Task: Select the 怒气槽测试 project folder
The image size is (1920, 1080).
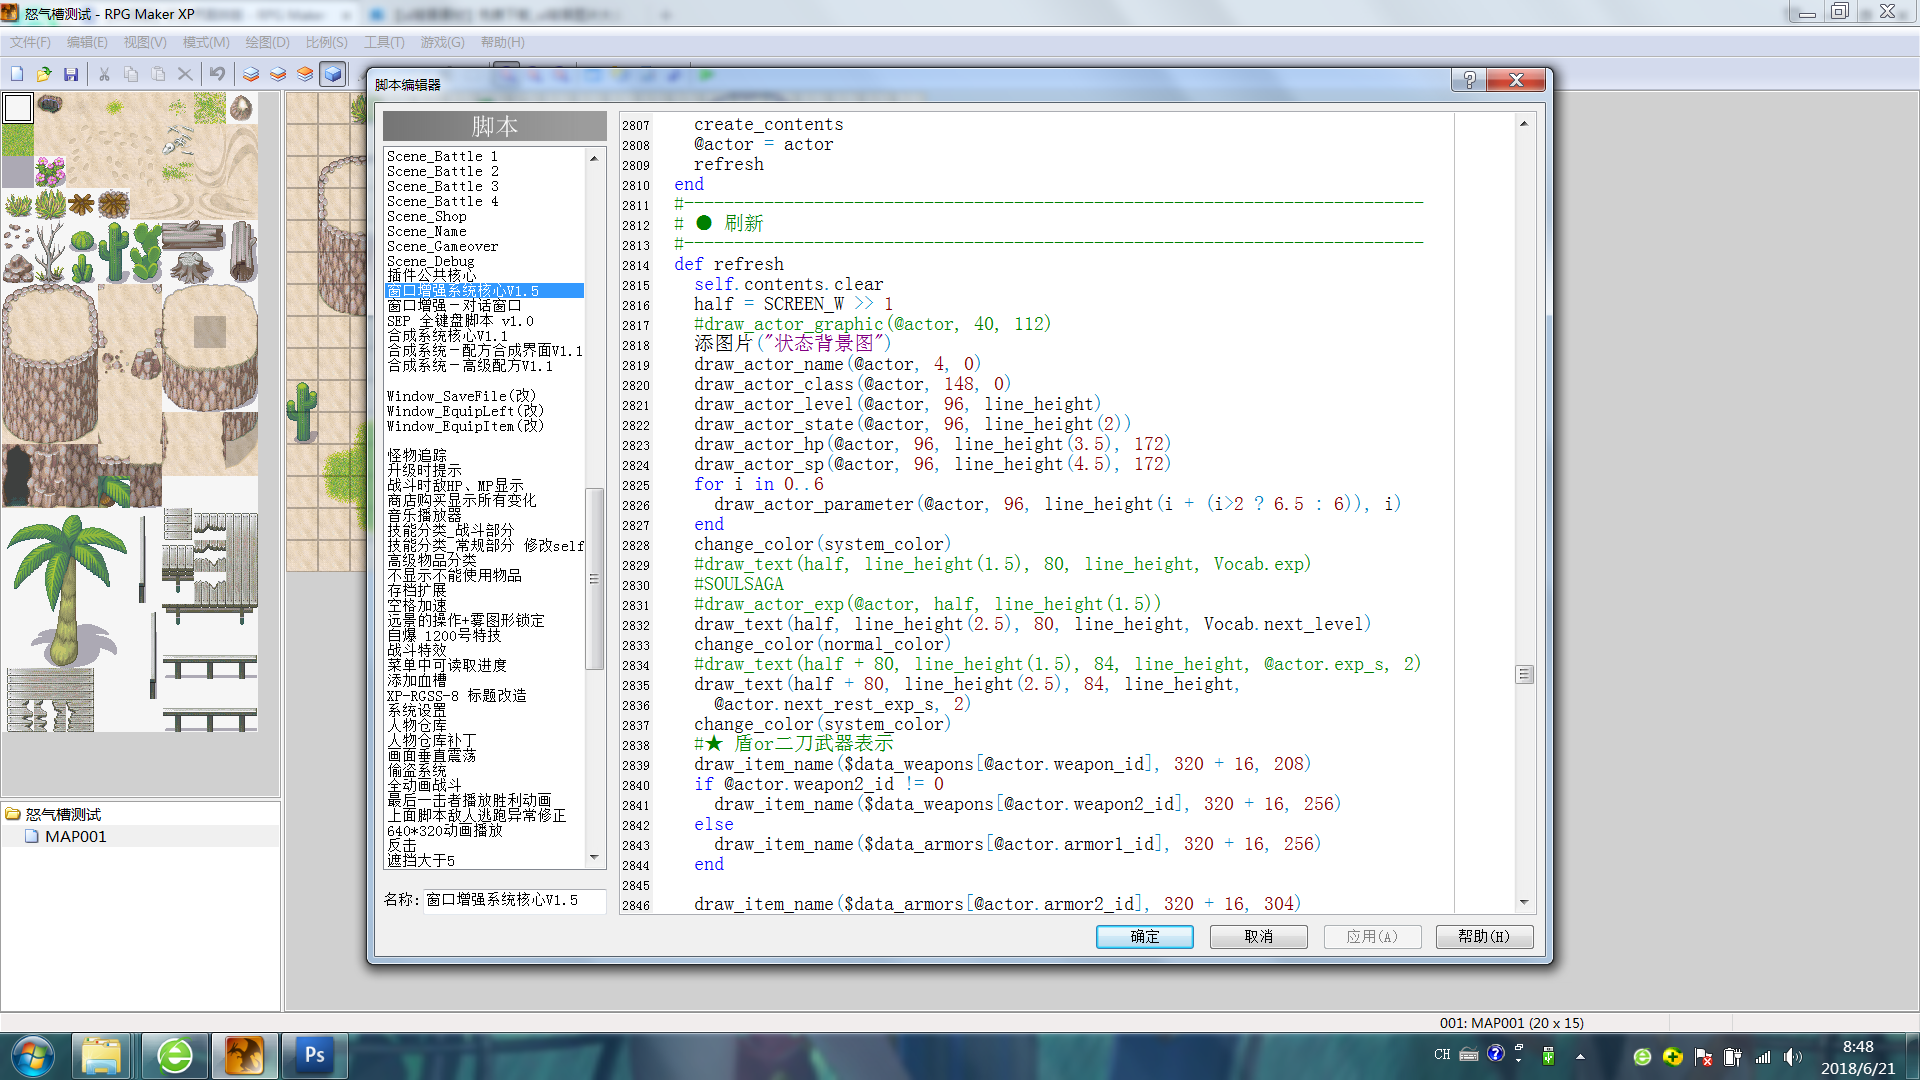Action: (x=63, y=814)
